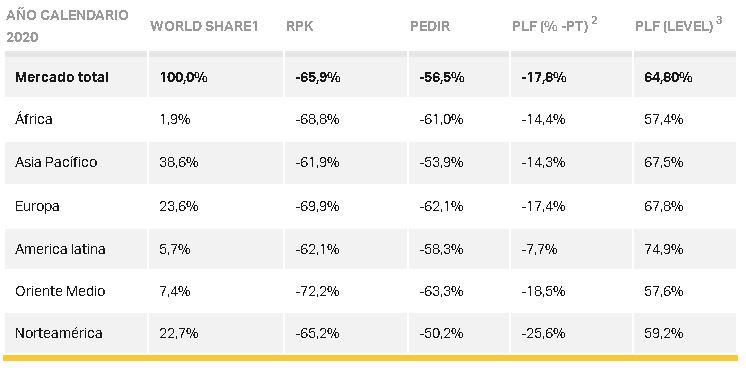Click the Oriente Medio row label
Viewport: 746px width, 377px height.
click(60, 291)
